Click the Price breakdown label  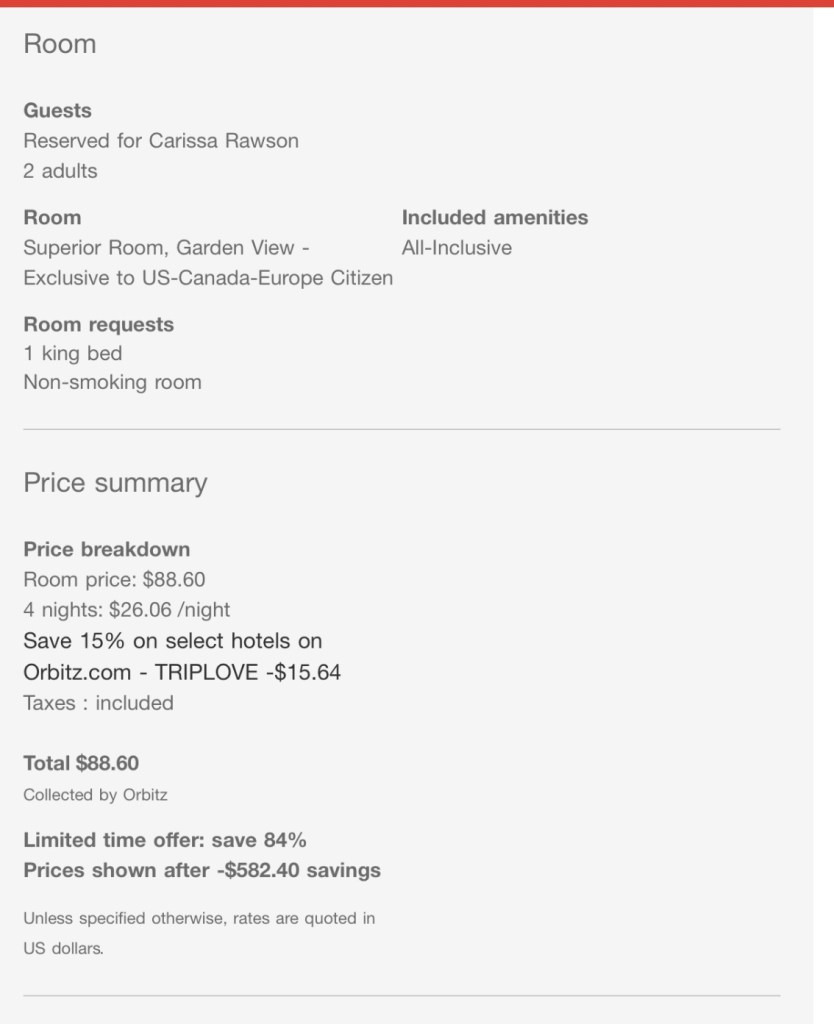(106, 549)
